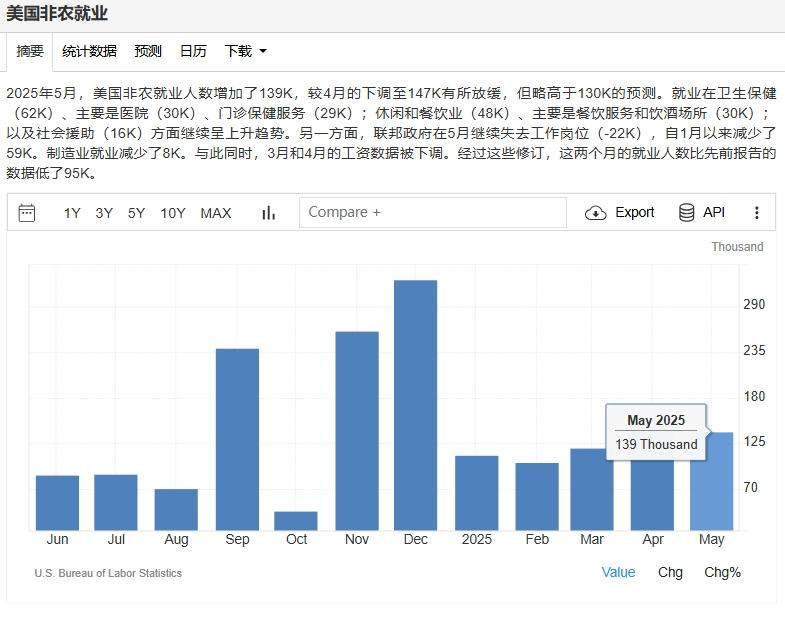The image size is (785, 633).
Task: Click the '180' axis label
Action: (754, 396)
